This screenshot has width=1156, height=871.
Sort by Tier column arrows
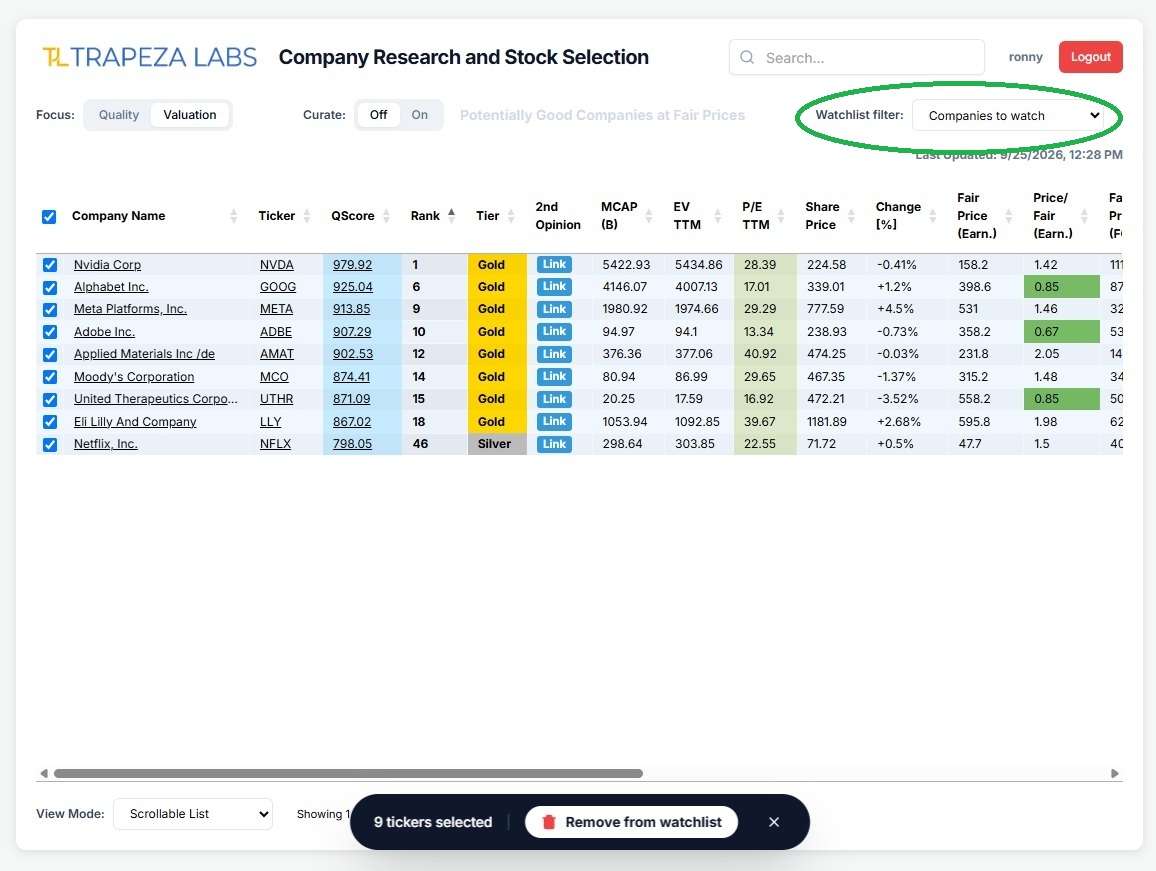(x=511, y=216)
